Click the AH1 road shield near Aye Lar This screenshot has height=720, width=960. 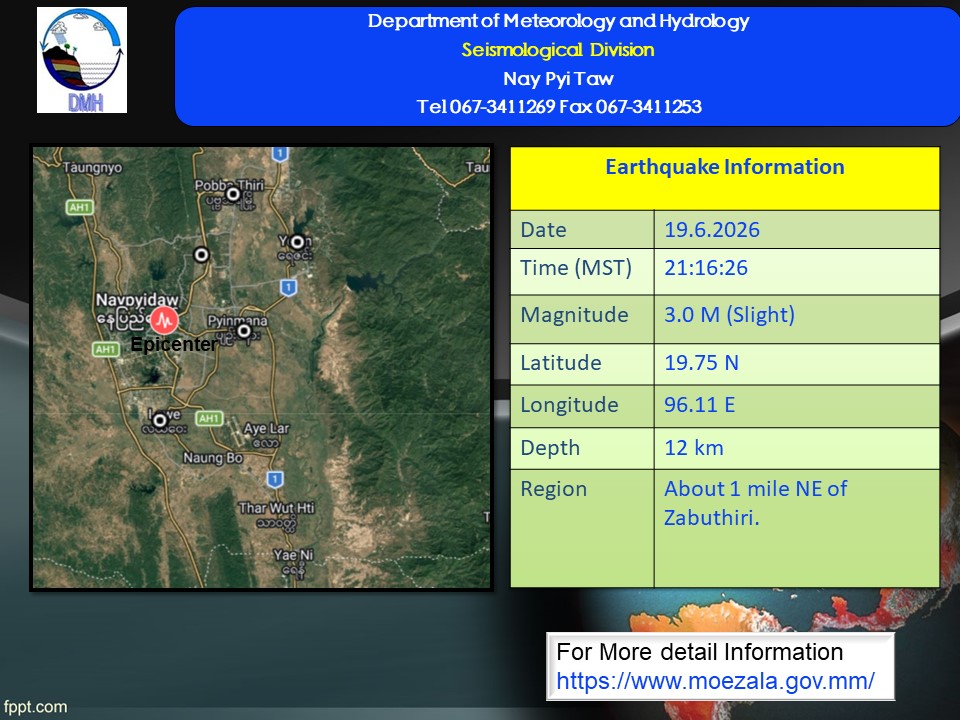209,418
